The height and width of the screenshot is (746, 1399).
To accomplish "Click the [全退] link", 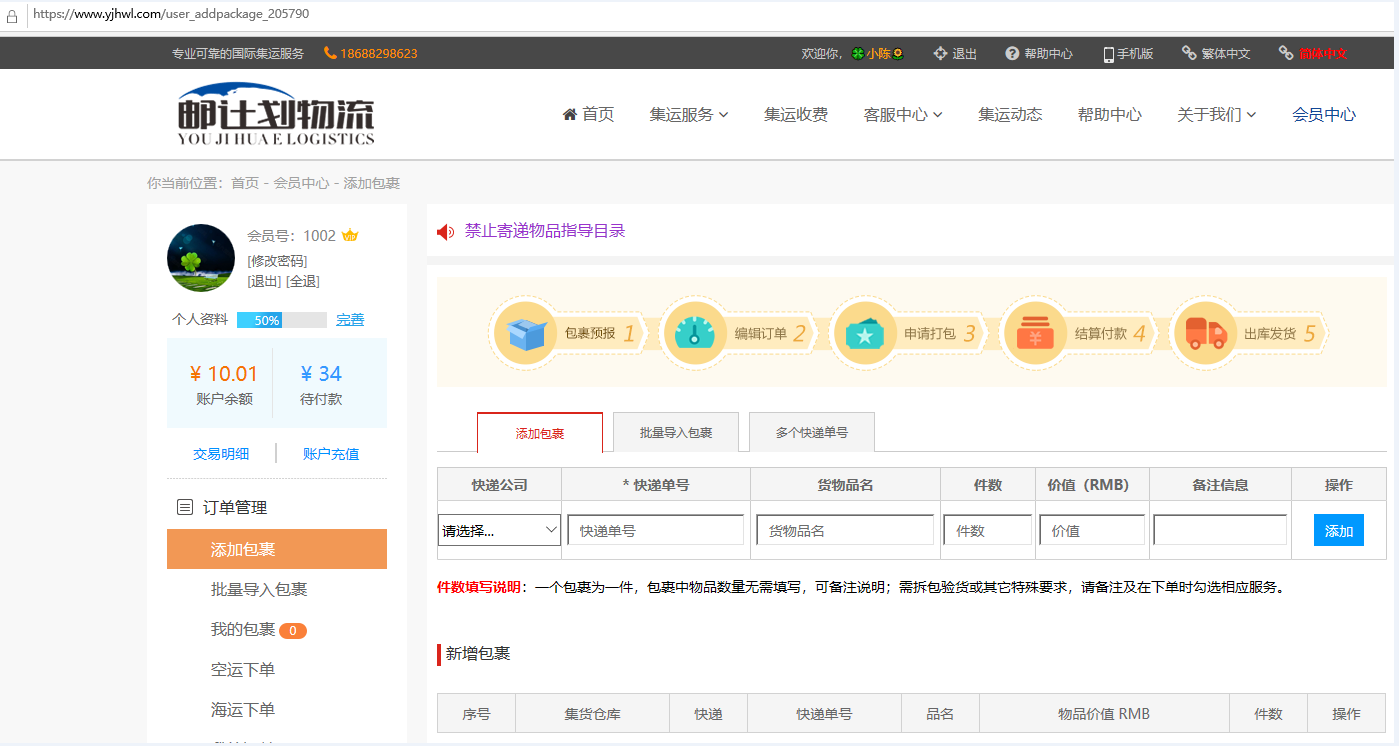I will pos(303,282).
